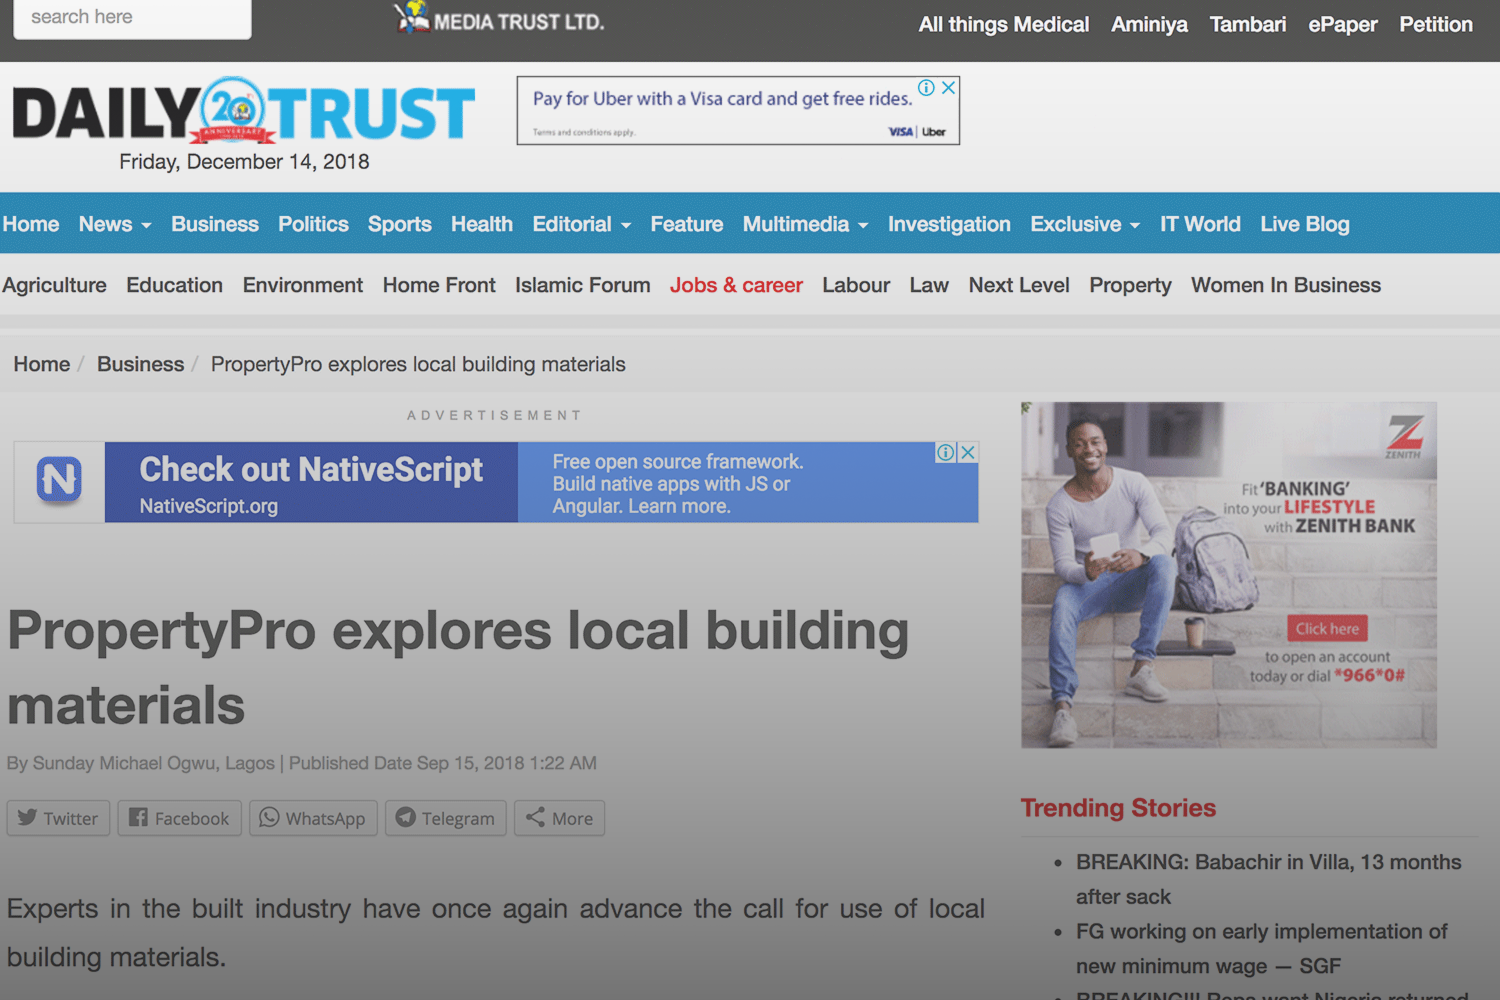Open the Multimedia dropdown menu
Screen dimensions: 1500x1000
tap(805, 224)
